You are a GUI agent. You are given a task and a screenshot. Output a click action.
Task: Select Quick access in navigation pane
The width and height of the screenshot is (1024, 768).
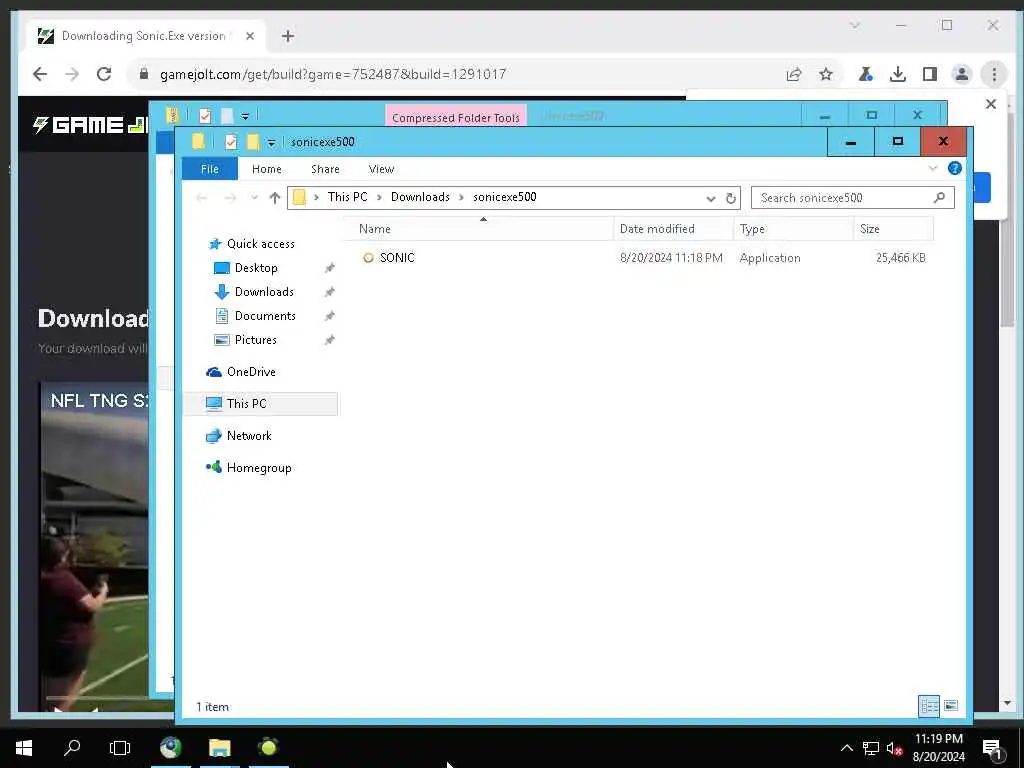(x=261, y=244)
